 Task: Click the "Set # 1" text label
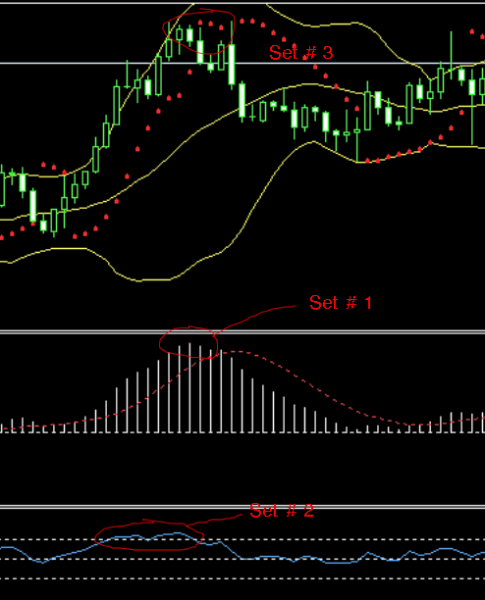point(340,302)
